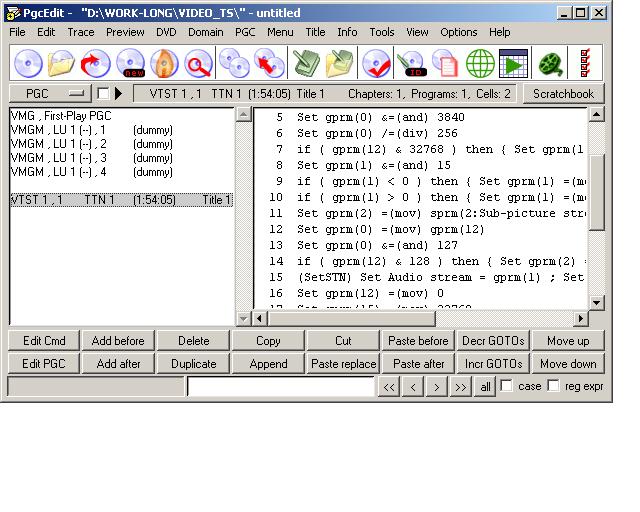Click the green globe icon
This screenshot has width=640, height=512.
tap(480, 63)
